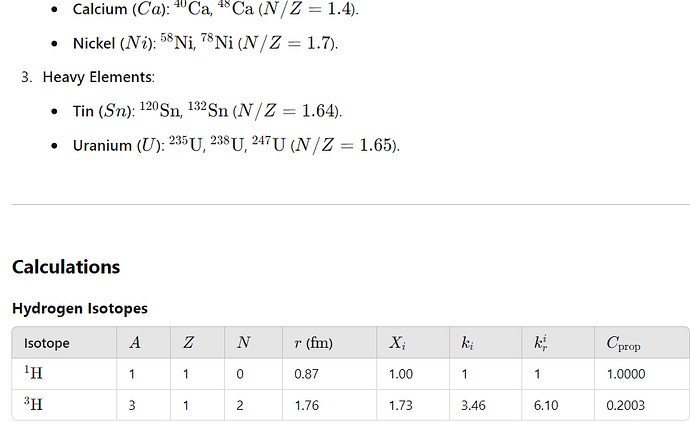Click the 3.46 value in the table
The height and width of the screenshot is (422, 690).
click(473, 405)
